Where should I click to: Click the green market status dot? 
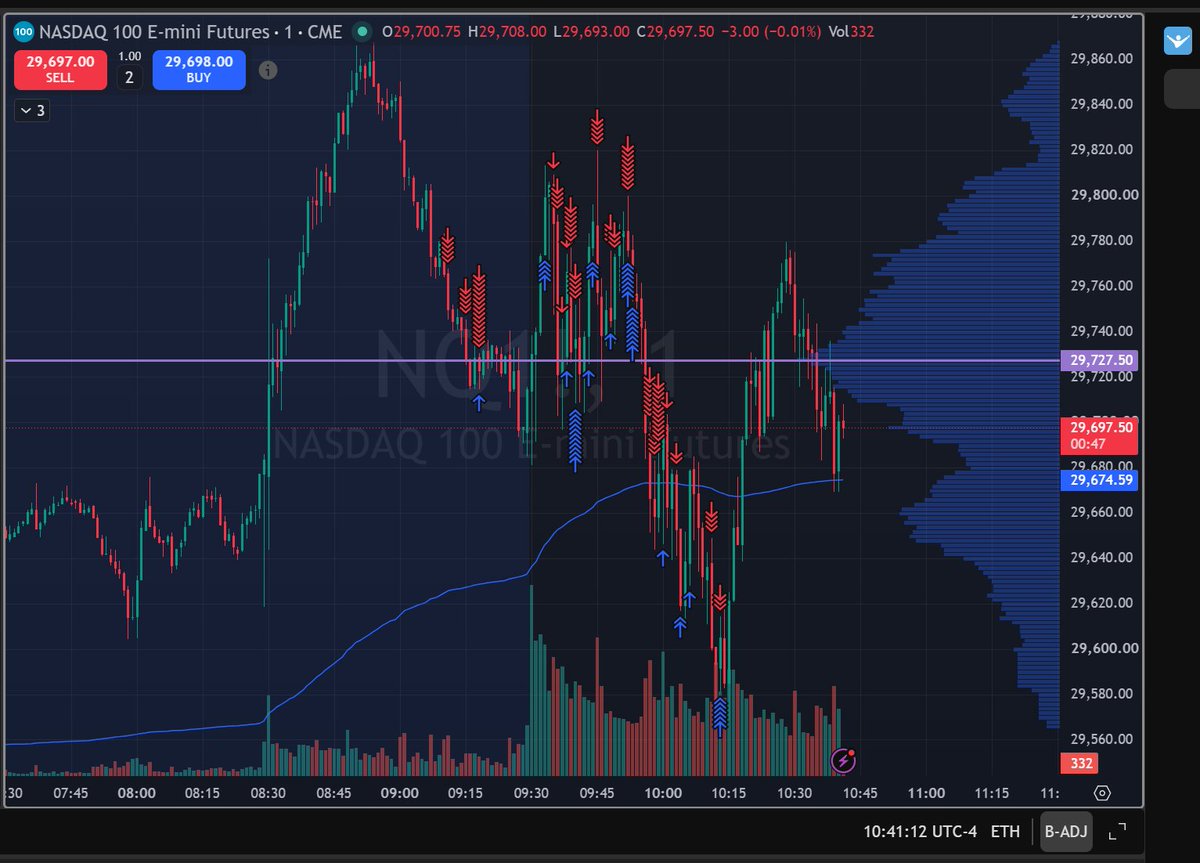(x=361, y=32)
